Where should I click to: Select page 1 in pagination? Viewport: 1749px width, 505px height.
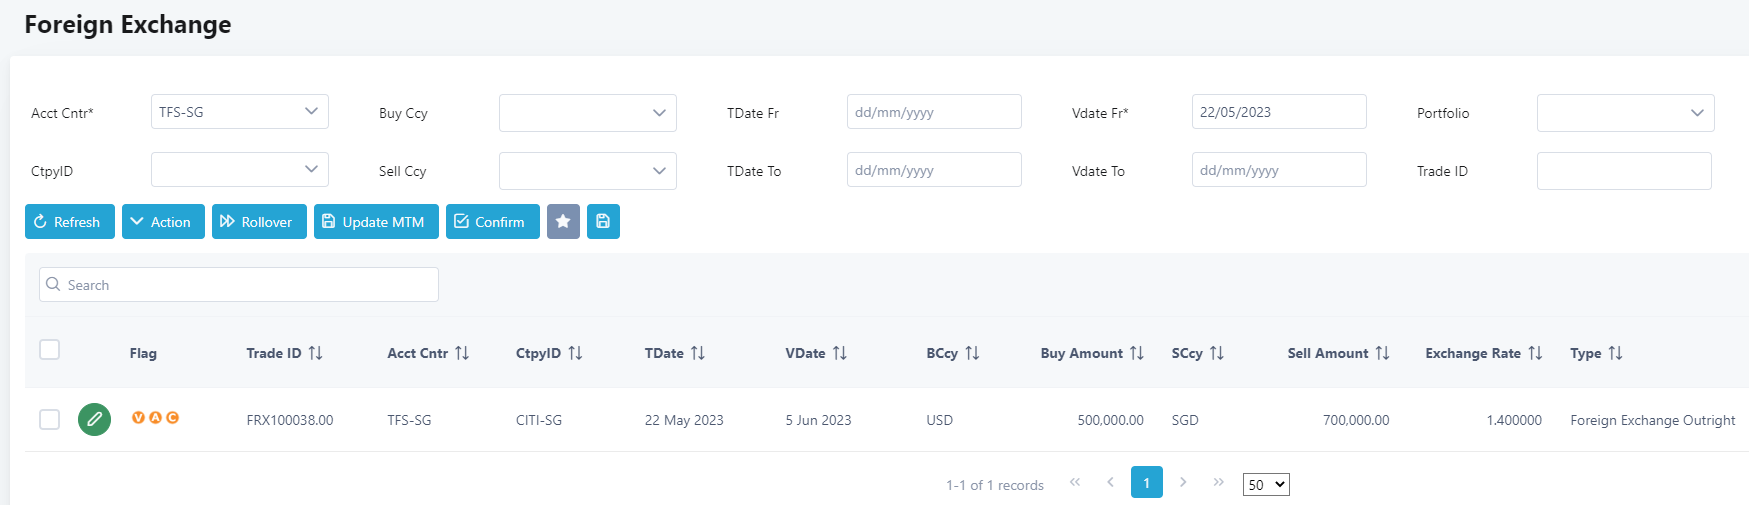click(1146, 482)
